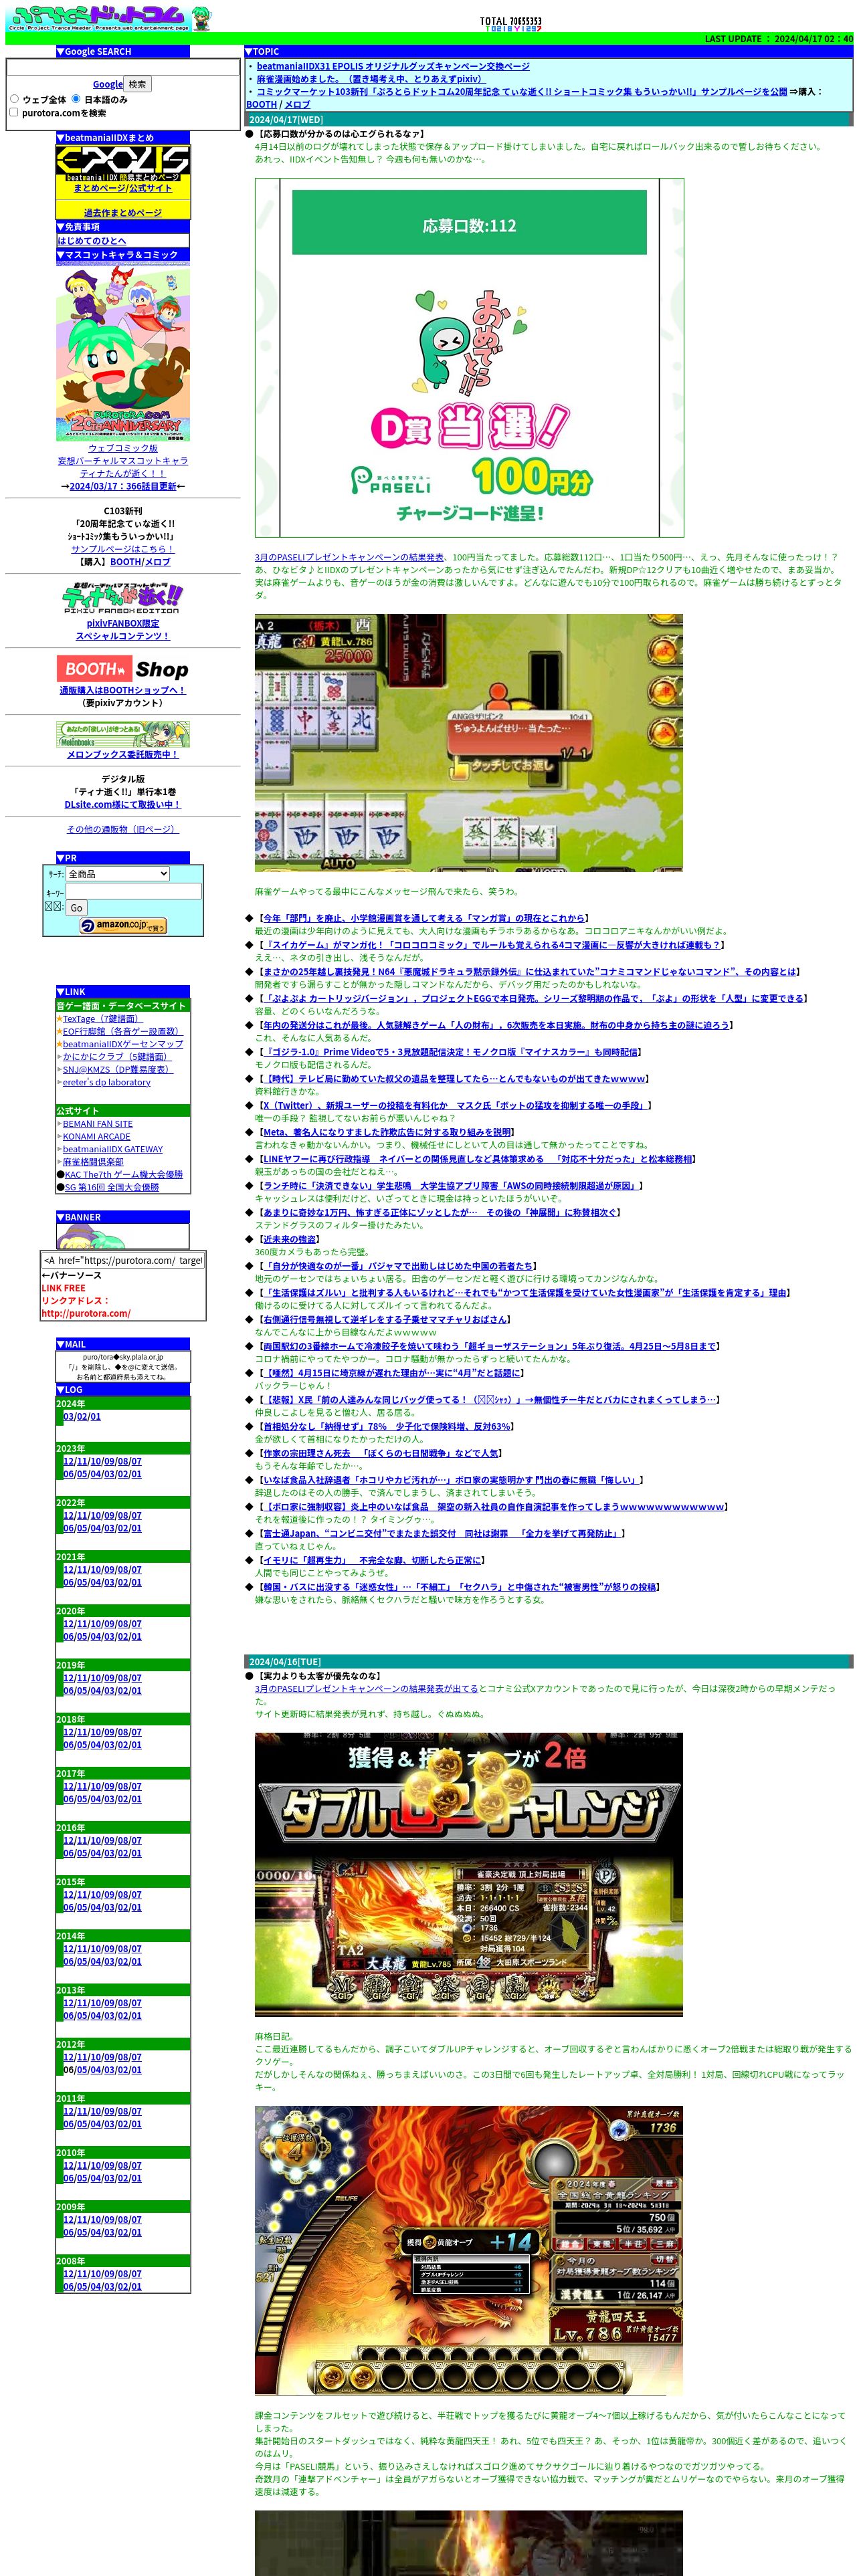
Task: Open 2024/03/17：366話目更新 link
Action: [x=123, y=486]
